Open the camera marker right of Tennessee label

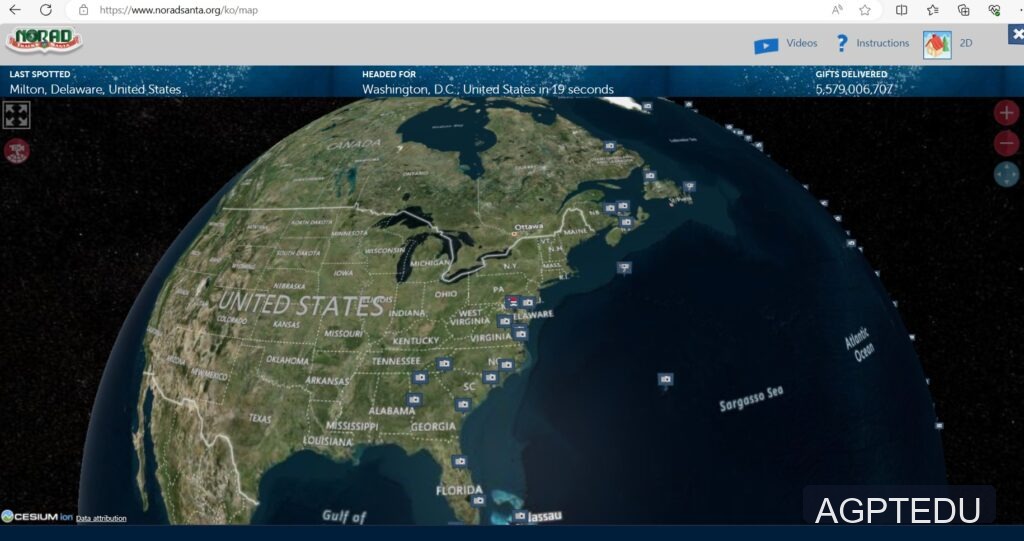[444, 363]
